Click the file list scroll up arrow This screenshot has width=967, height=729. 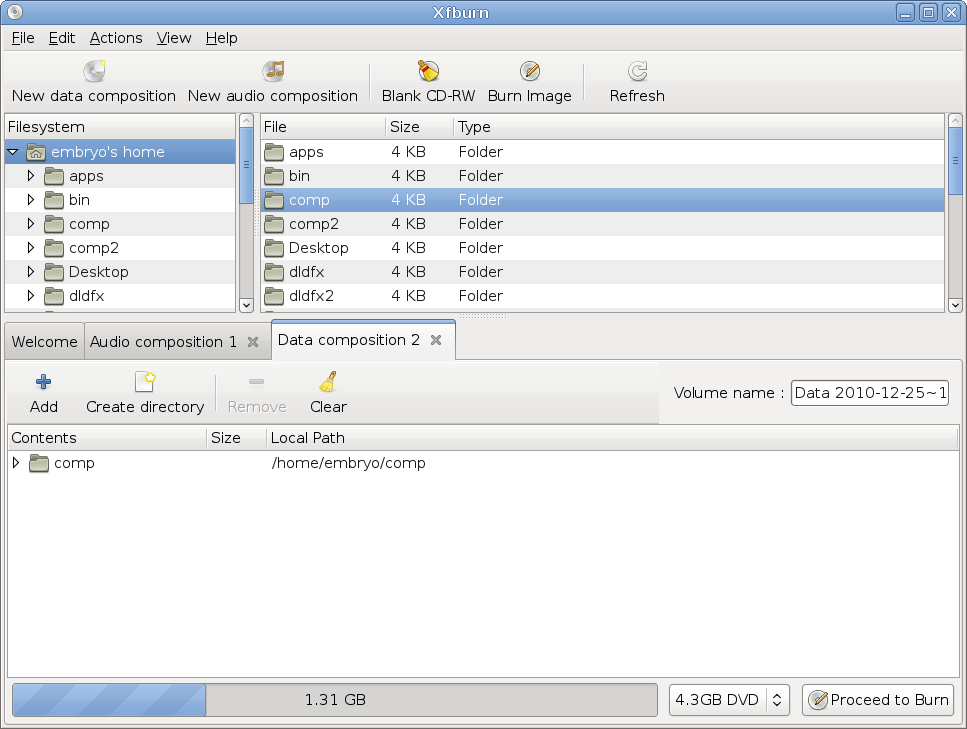click(x=955, y=121)
